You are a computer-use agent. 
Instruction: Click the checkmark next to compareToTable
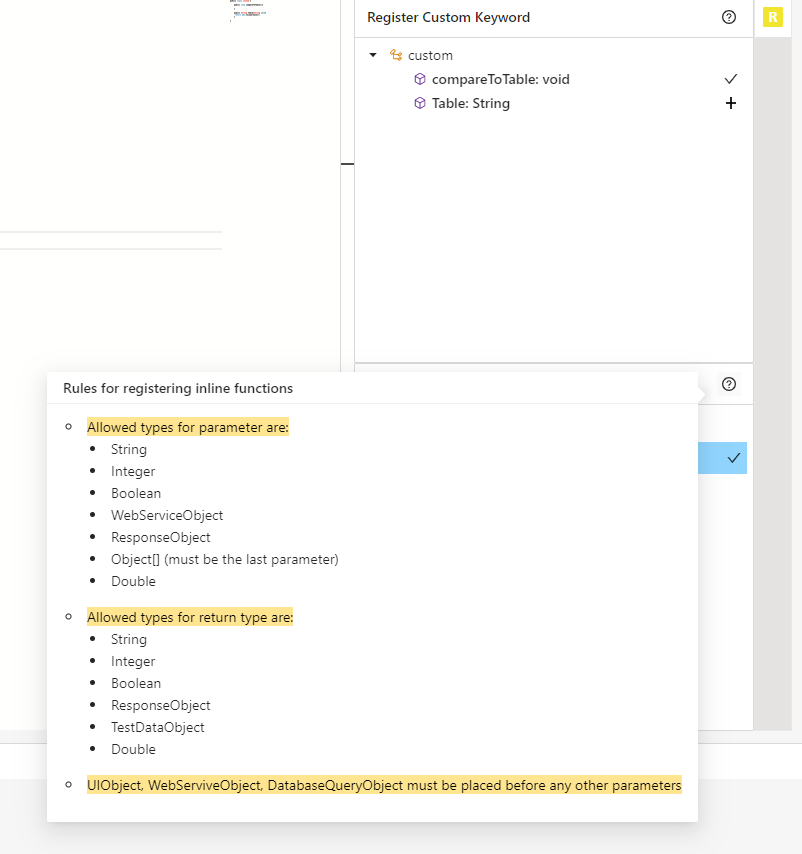(x=731, y=79)
